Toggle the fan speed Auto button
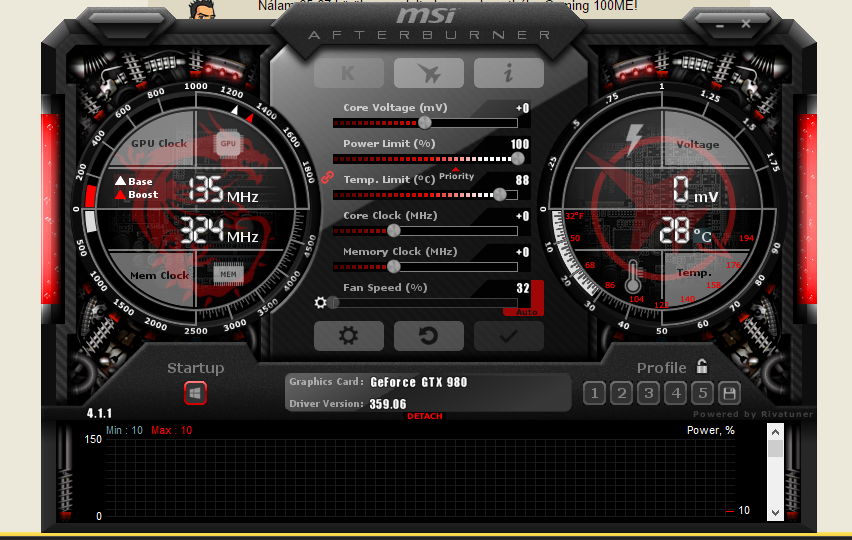The image size is (852, 540). pyautogui.click(x=527, y=312)
